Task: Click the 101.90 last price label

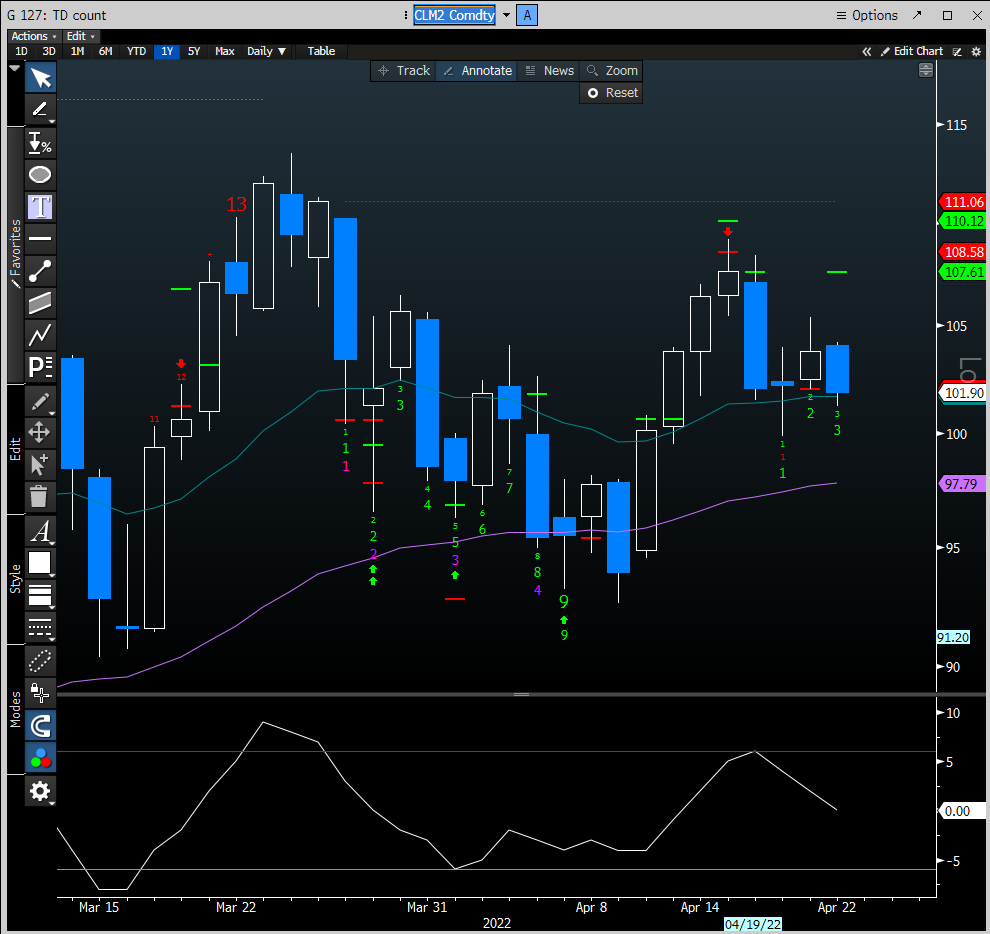Action: pos(963,393)
